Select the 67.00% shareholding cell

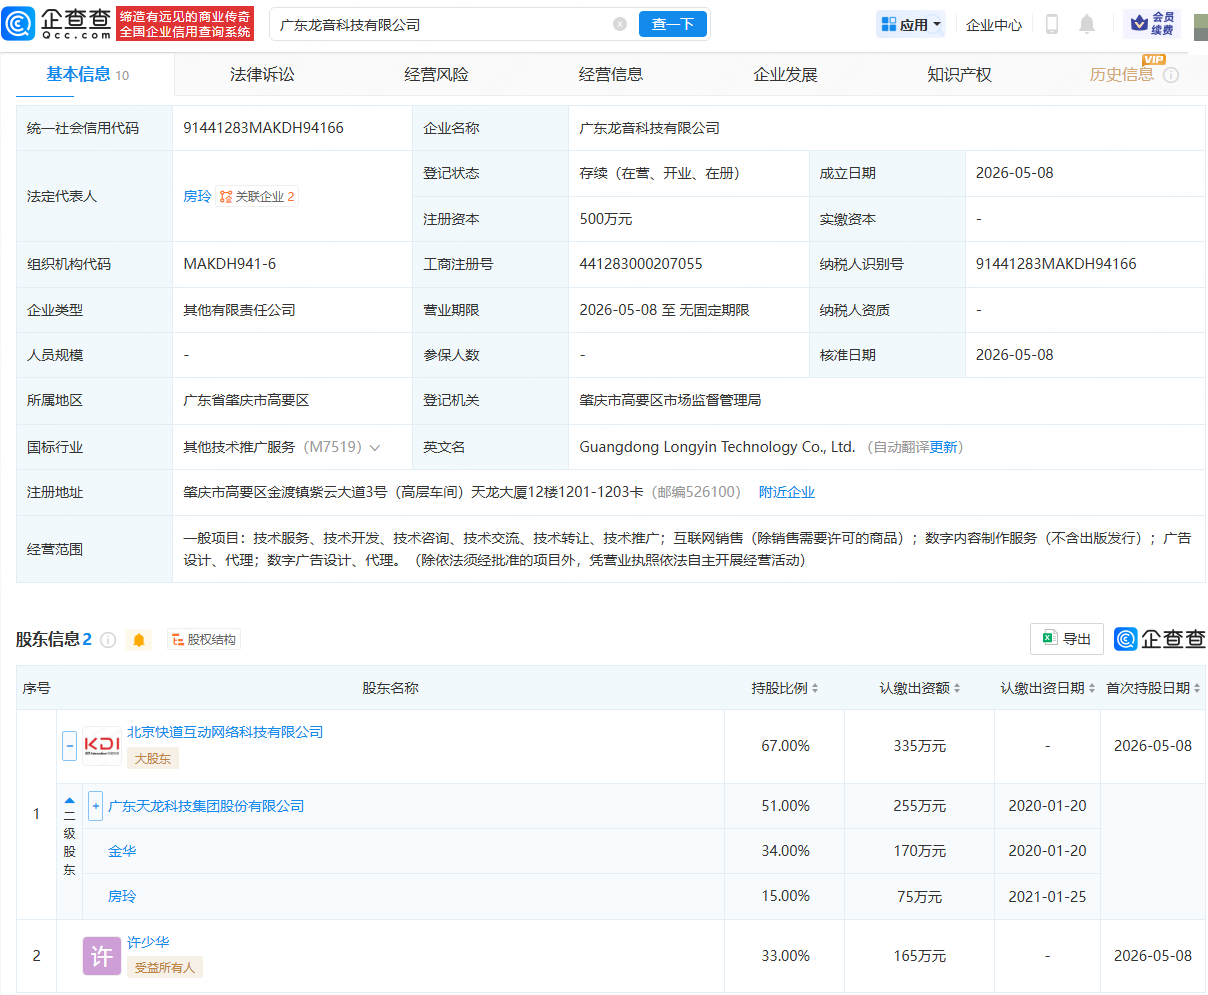(785, 746)
